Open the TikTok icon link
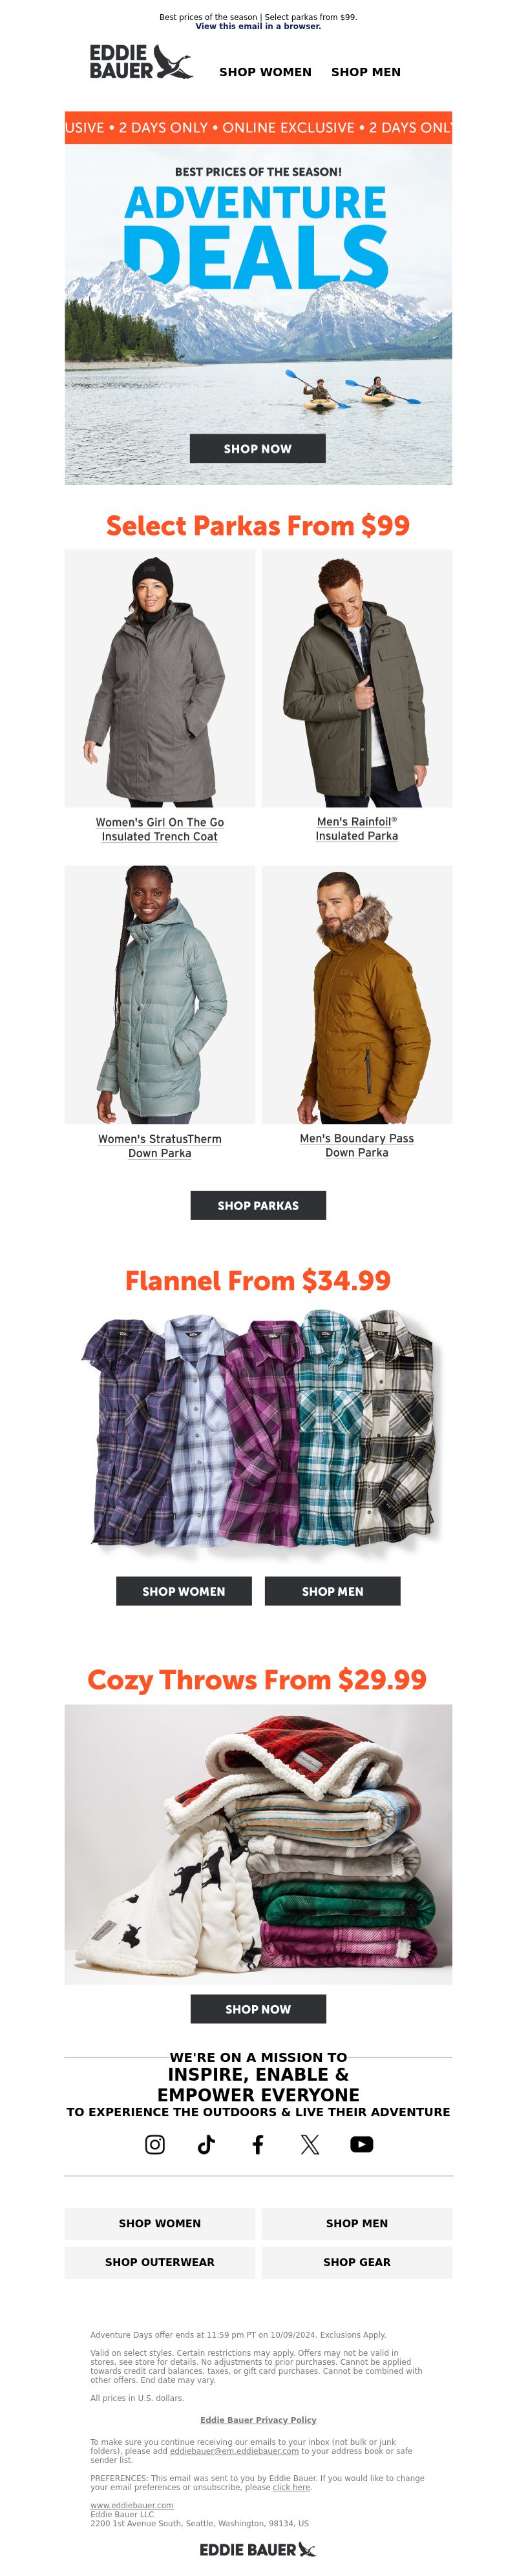The width and height of the screenshot is (517, 2576). point(207,2144)
